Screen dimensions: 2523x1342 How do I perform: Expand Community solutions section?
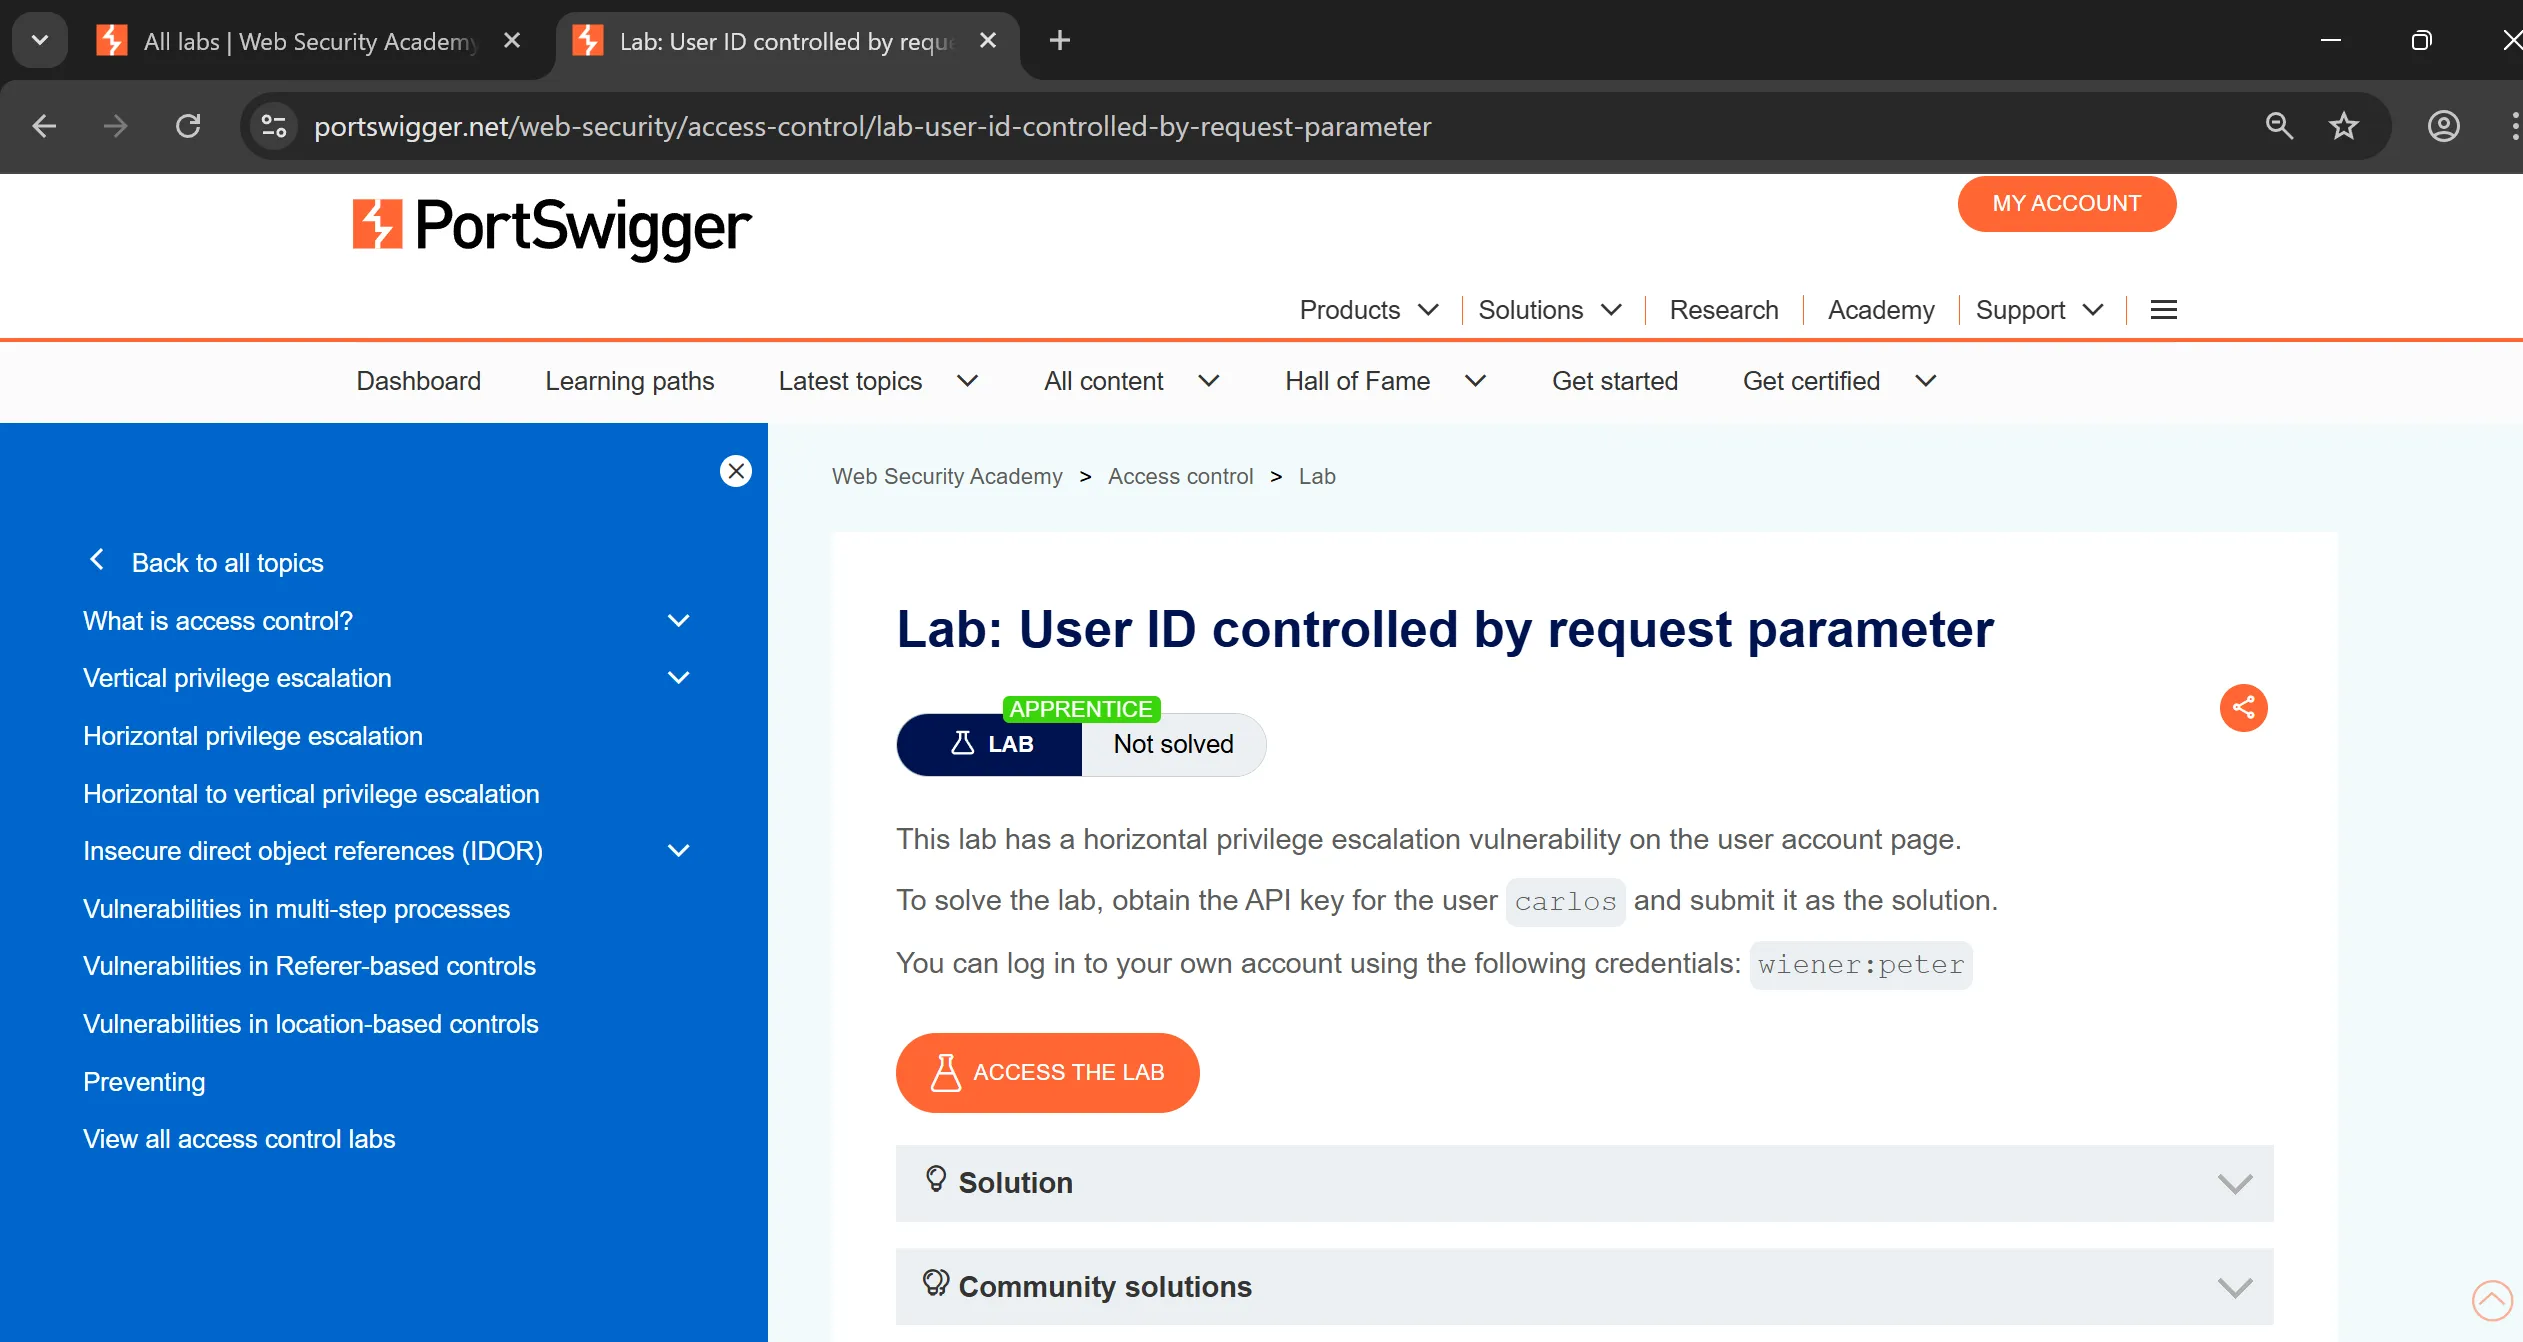(1584, 1287)
